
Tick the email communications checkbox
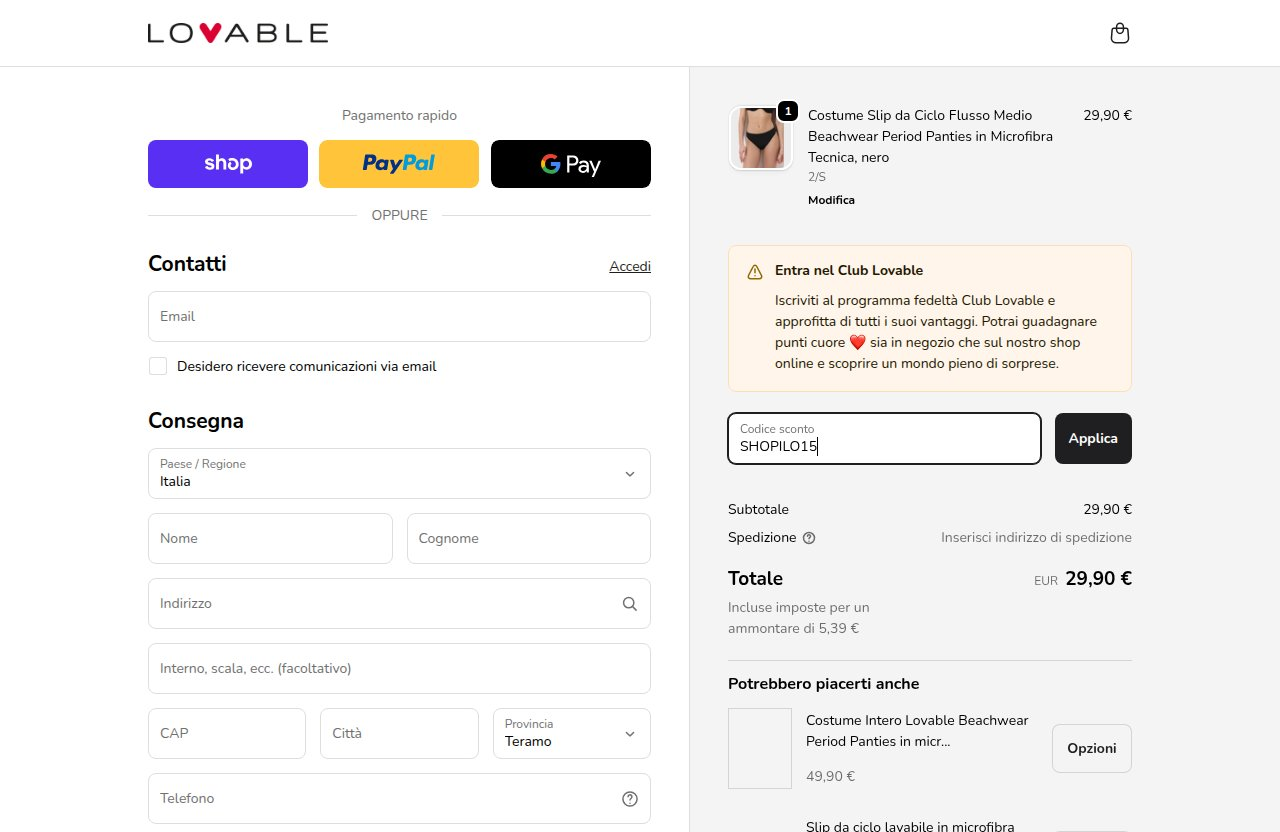(158, 366)
